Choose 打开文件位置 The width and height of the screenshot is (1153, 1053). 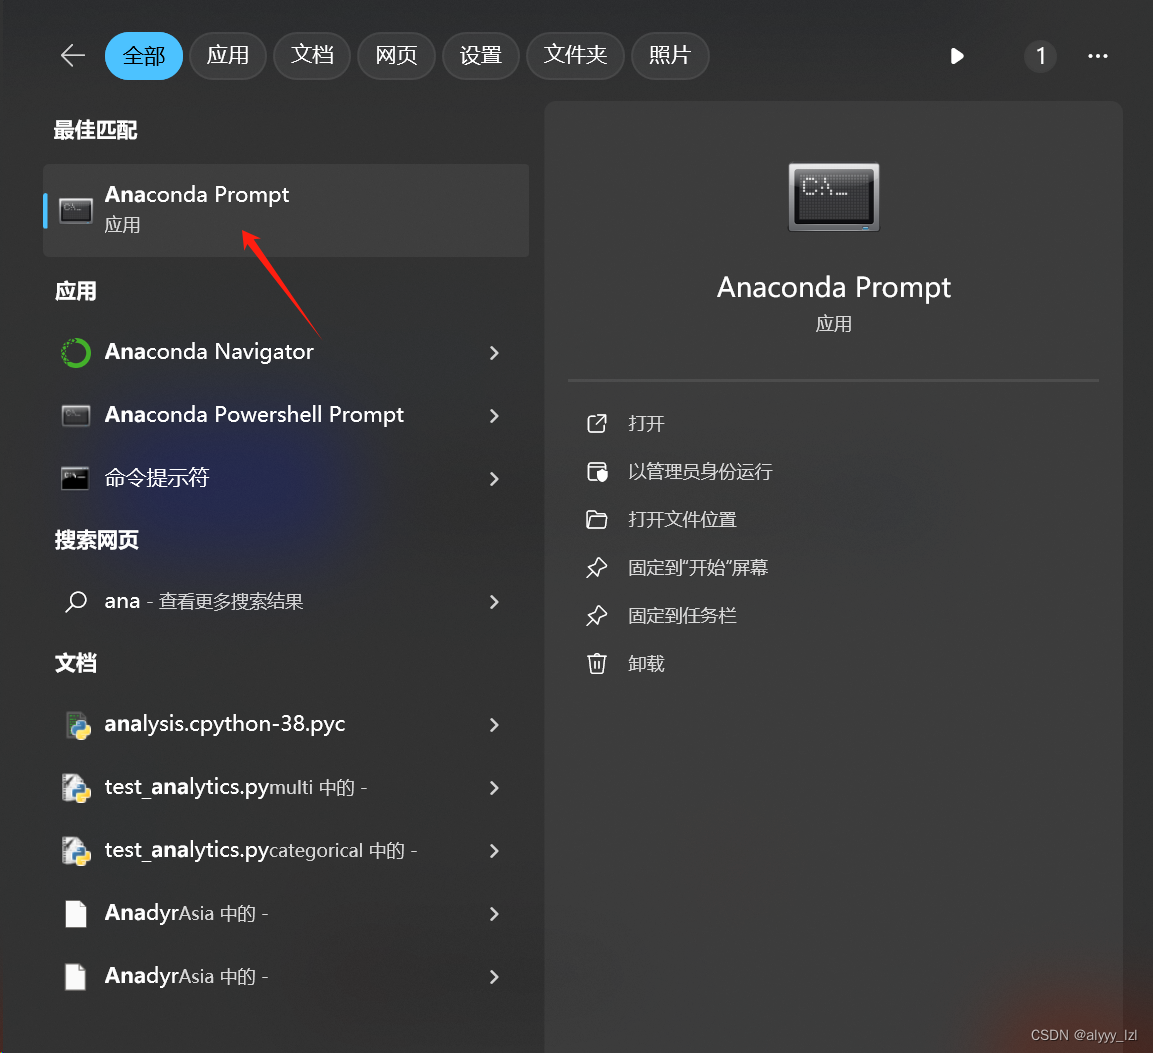pos(682,520)
